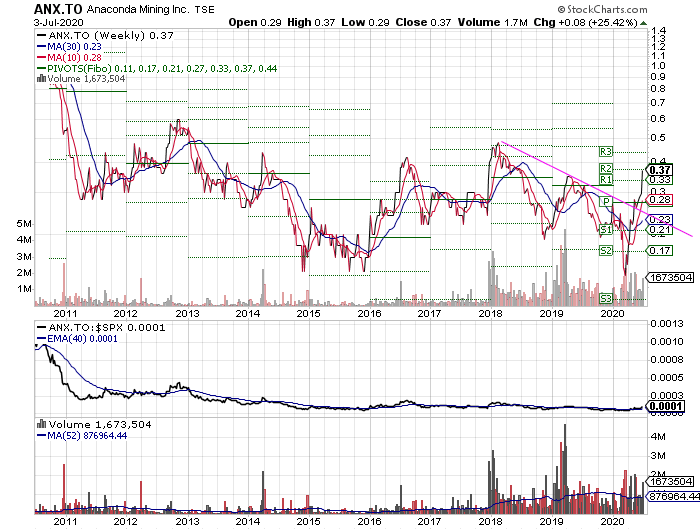The height and width of the screenshot is (530, 700).
Task: Click the R3 pivot label
Action: point(605,152)
